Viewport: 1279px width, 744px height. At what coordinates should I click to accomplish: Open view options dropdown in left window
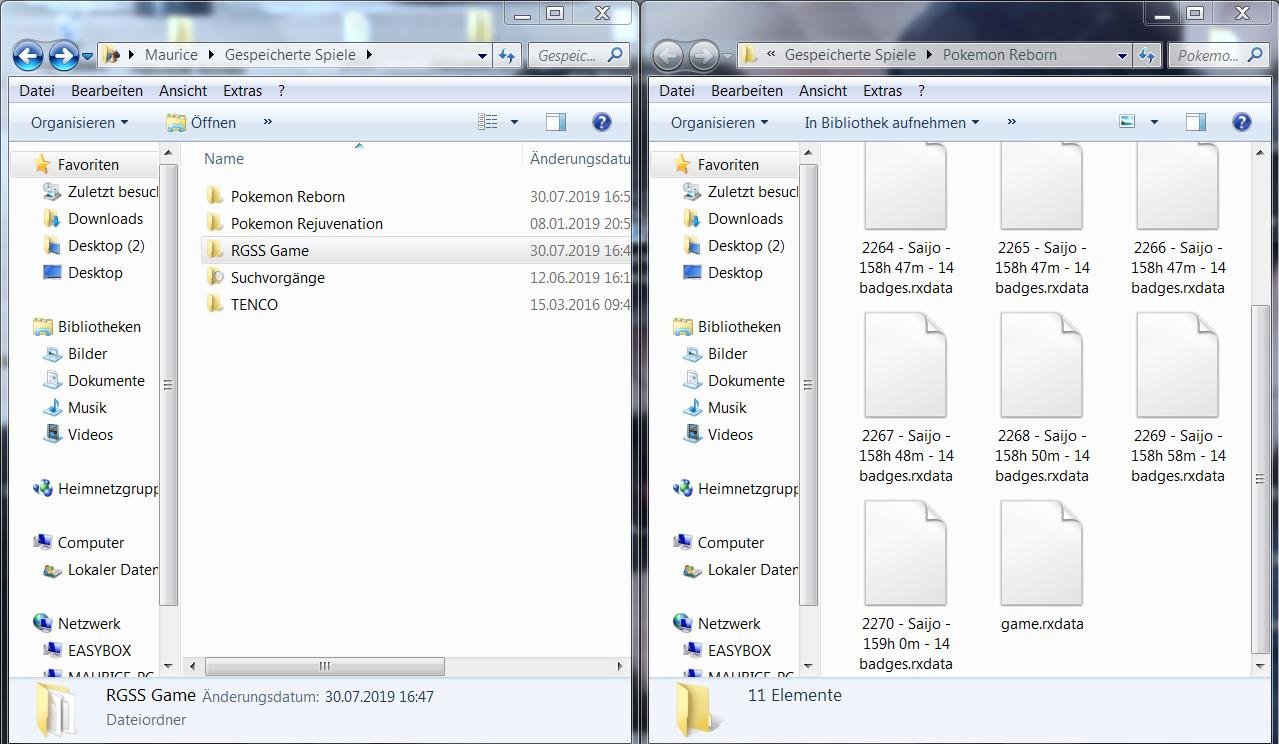click(514, 122)
